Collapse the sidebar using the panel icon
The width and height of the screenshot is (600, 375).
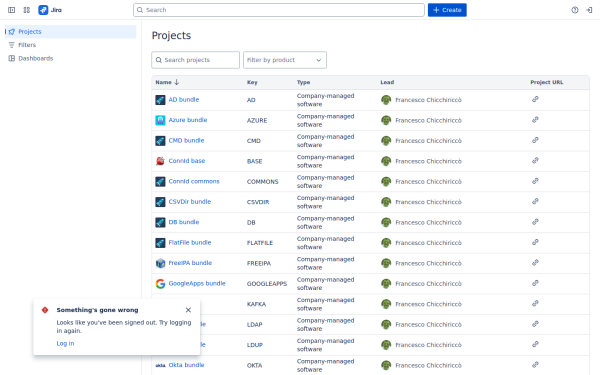coord(11,10)
